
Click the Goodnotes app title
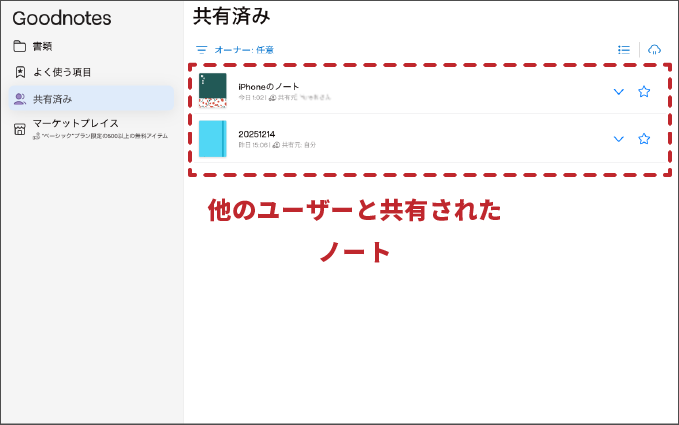(x=61, y=18)
